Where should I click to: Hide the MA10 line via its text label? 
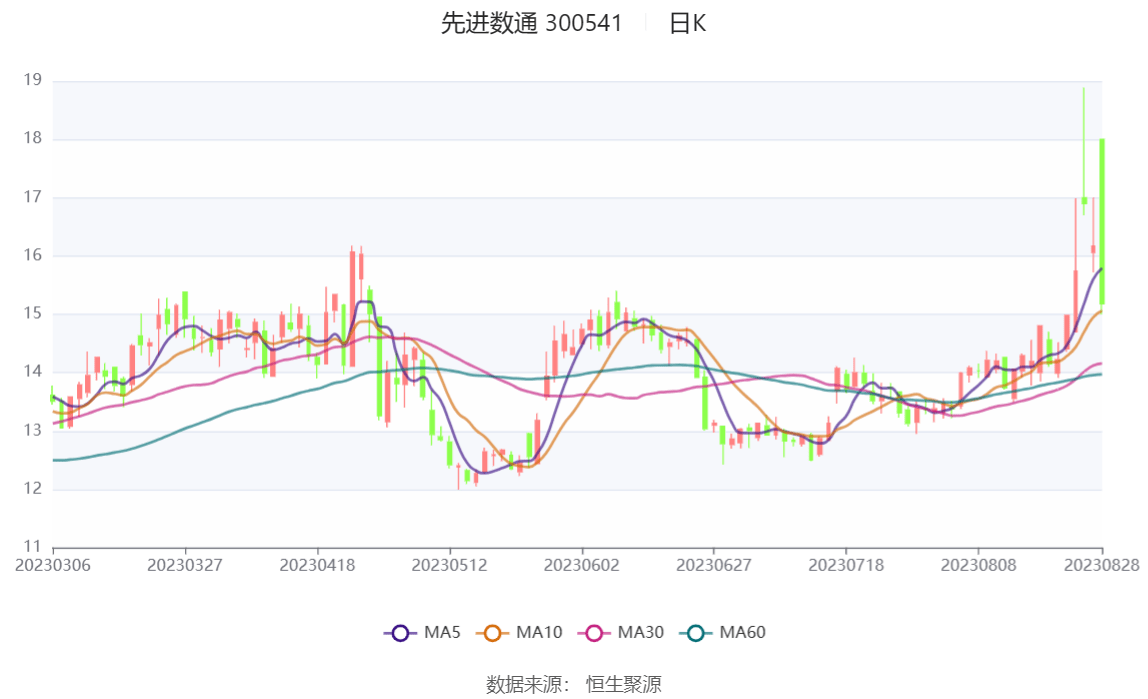pos(539,633)
